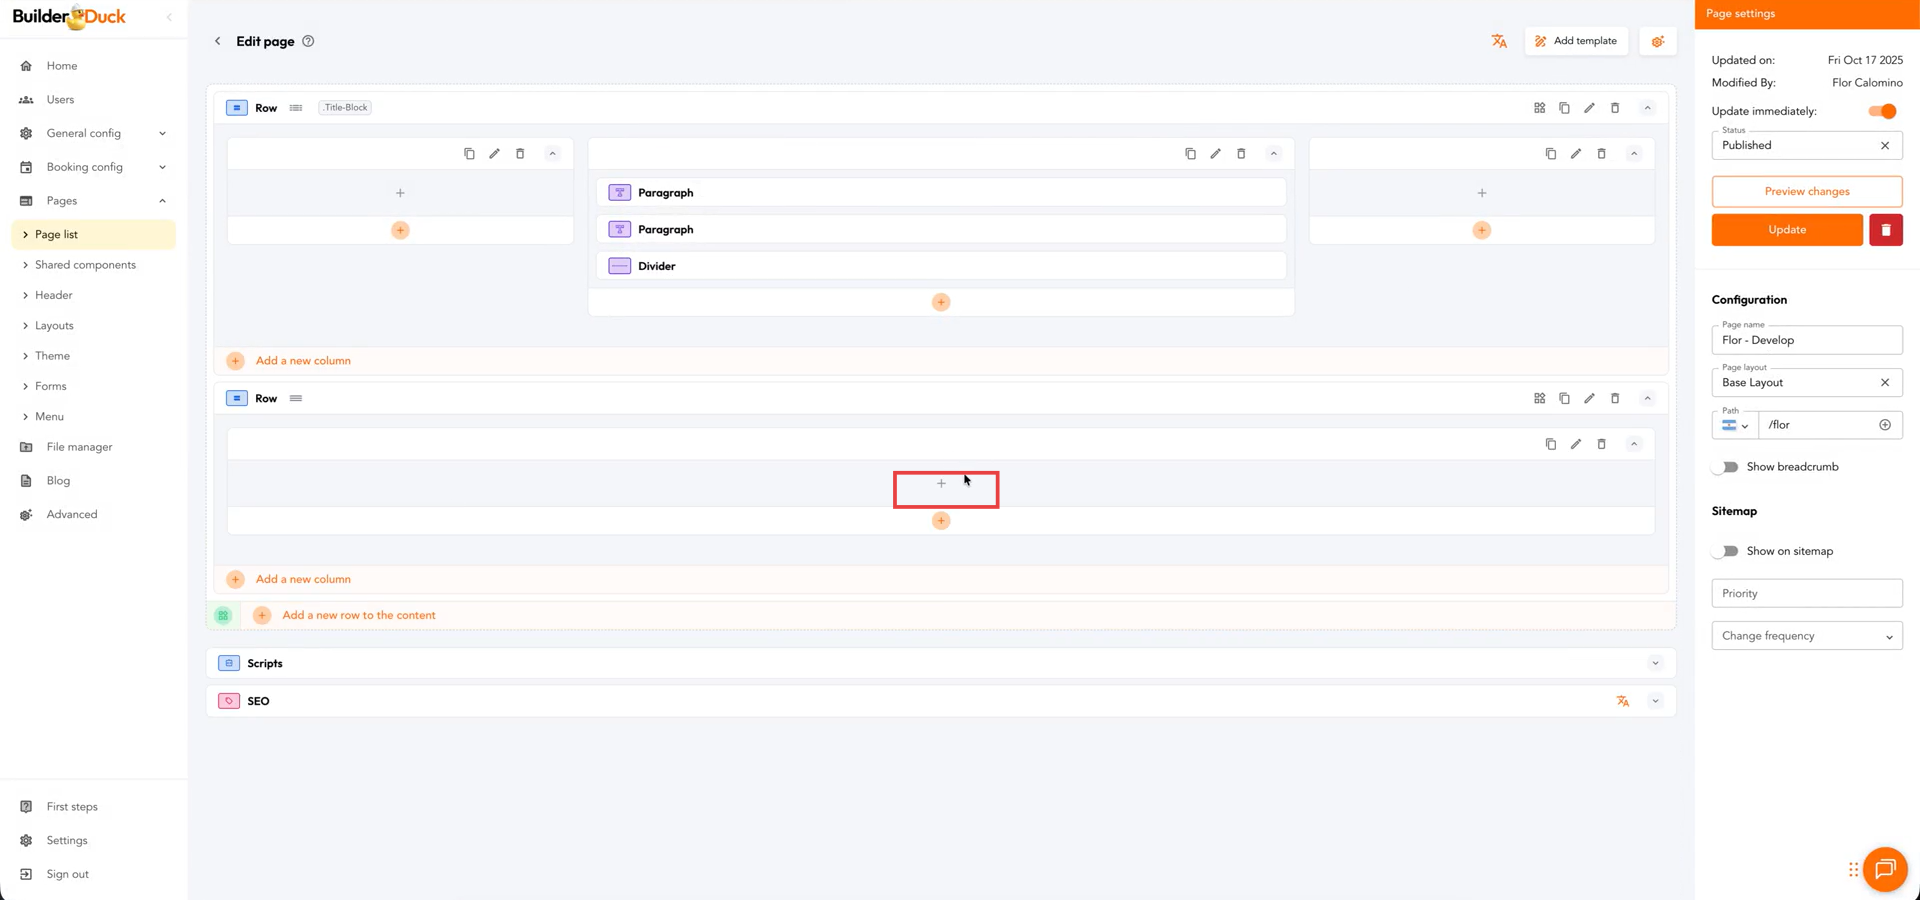Click into the Priority input field
Screen dimensions: 1920x900
pos(1806,593)
